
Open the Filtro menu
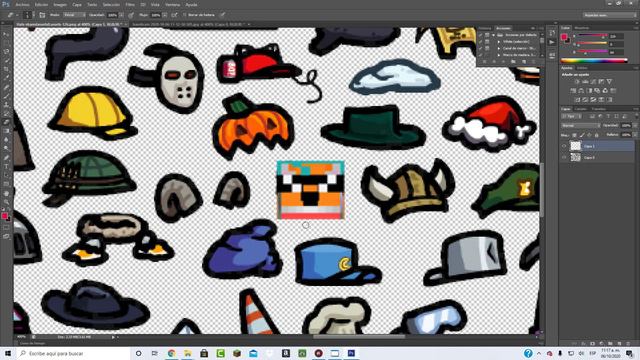[130, 5]
